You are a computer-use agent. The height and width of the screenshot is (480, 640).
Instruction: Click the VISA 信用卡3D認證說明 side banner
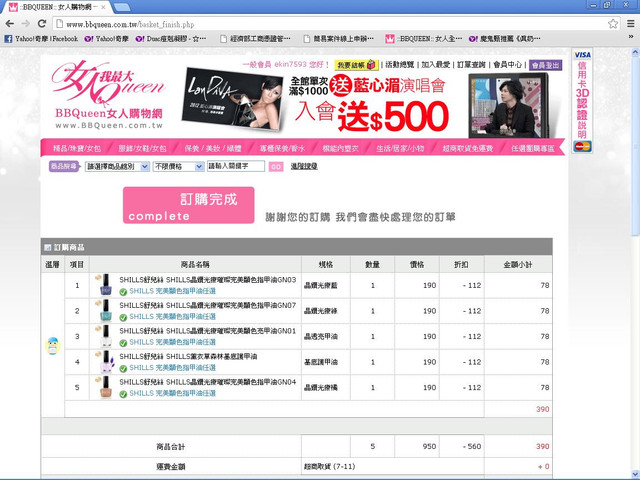point(582,101)
